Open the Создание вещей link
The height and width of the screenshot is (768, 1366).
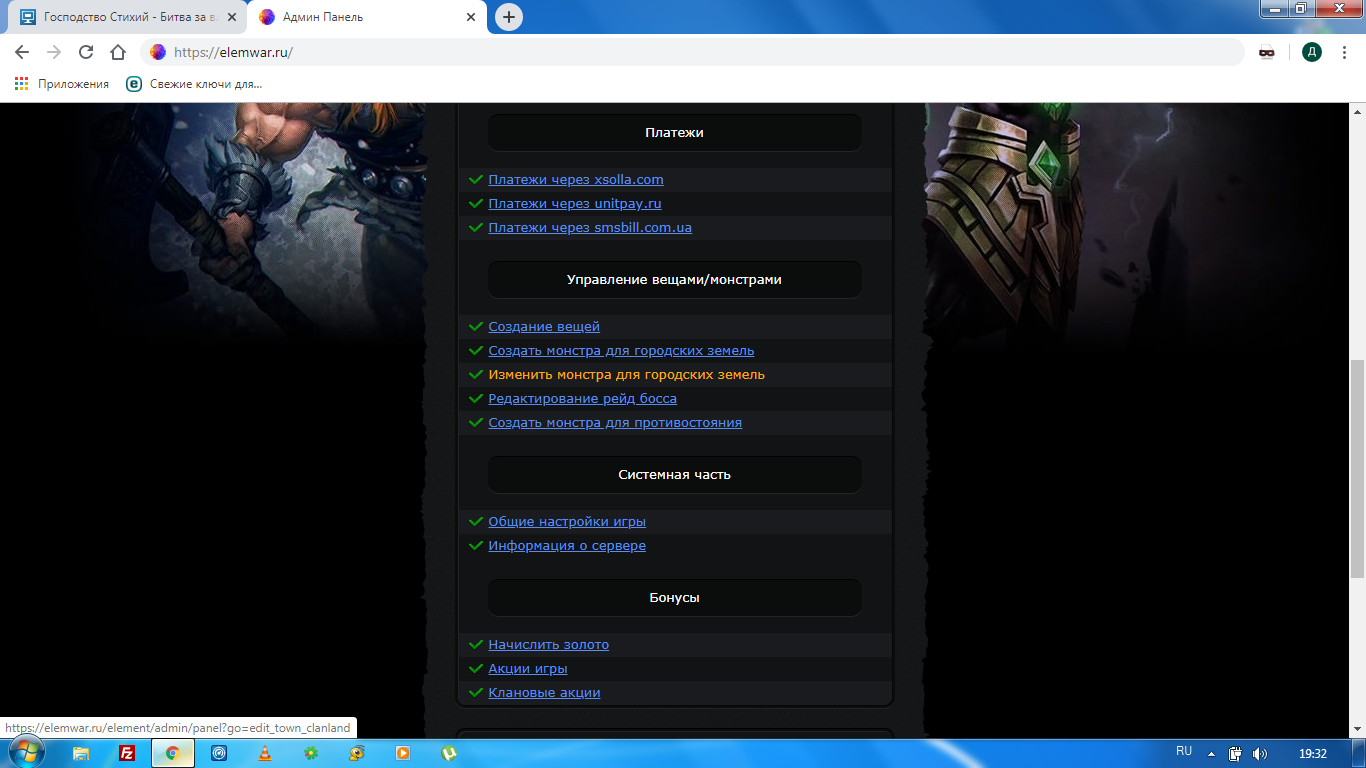tap(544, 327)
